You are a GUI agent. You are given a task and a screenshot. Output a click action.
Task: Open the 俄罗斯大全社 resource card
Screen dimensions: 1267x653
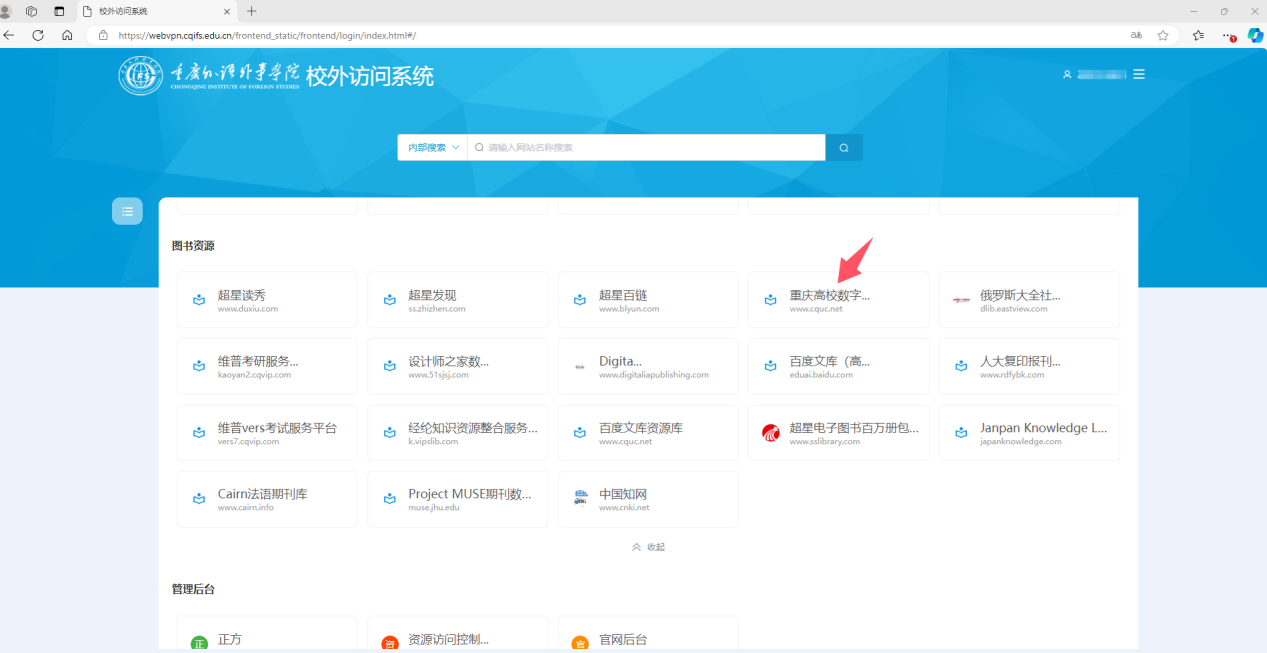[1029, 300]
